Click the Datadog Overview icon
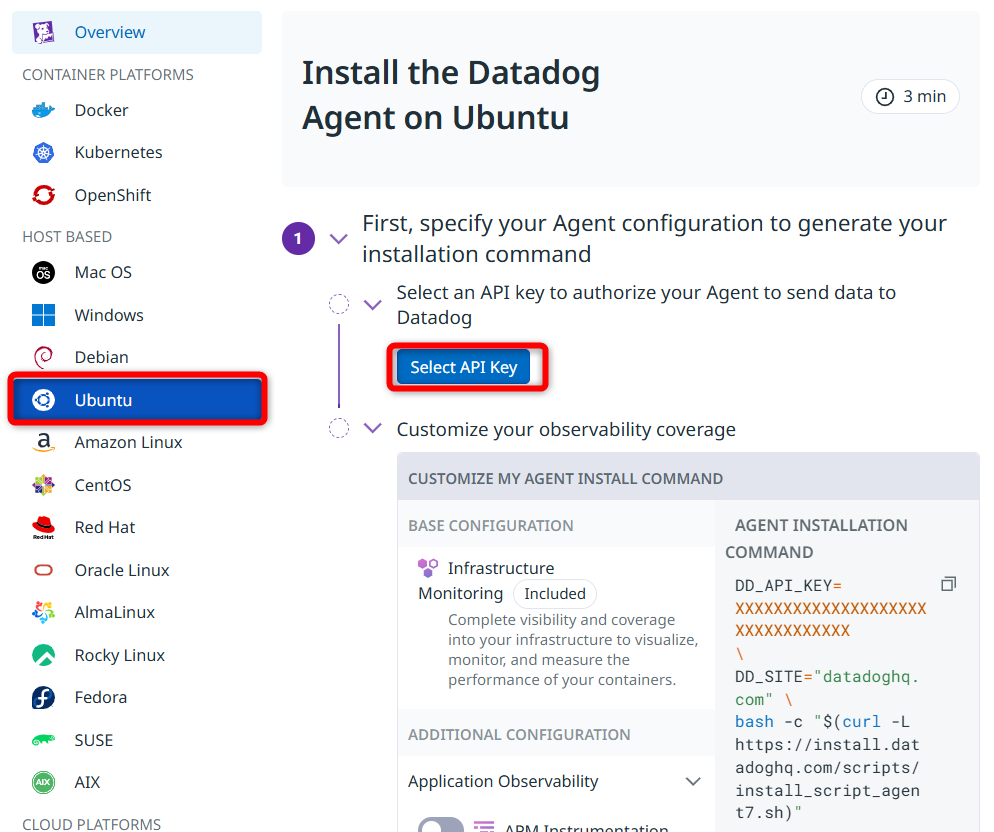 [43, 32]
